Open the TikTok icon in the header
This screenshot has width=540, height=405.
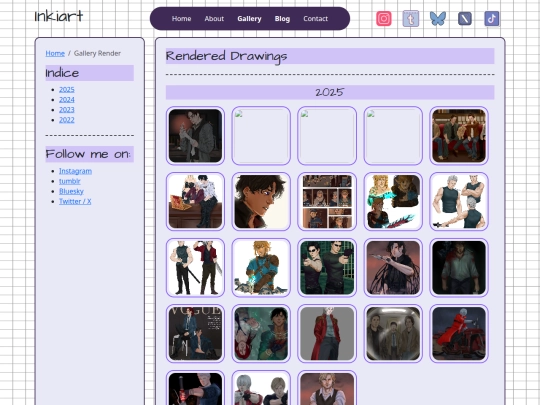[492, 19]
